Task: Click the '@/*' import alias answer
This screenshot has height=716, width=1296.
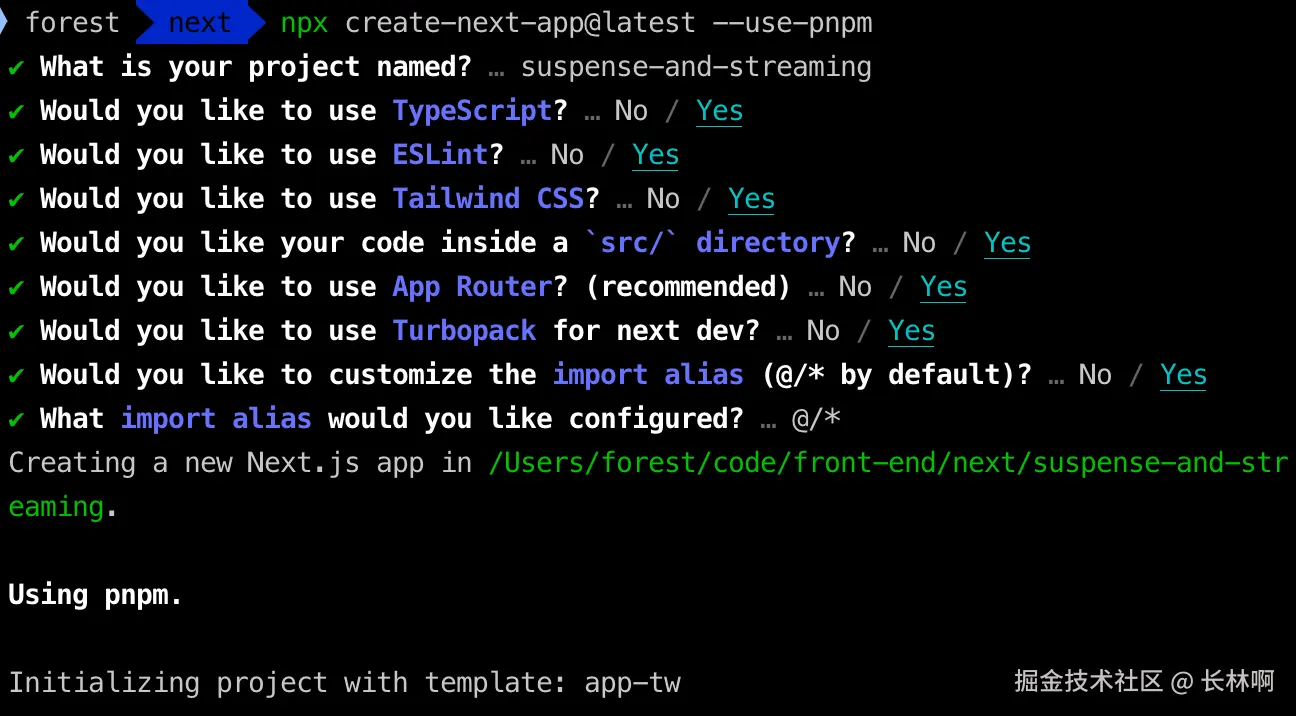Action: 817,419
